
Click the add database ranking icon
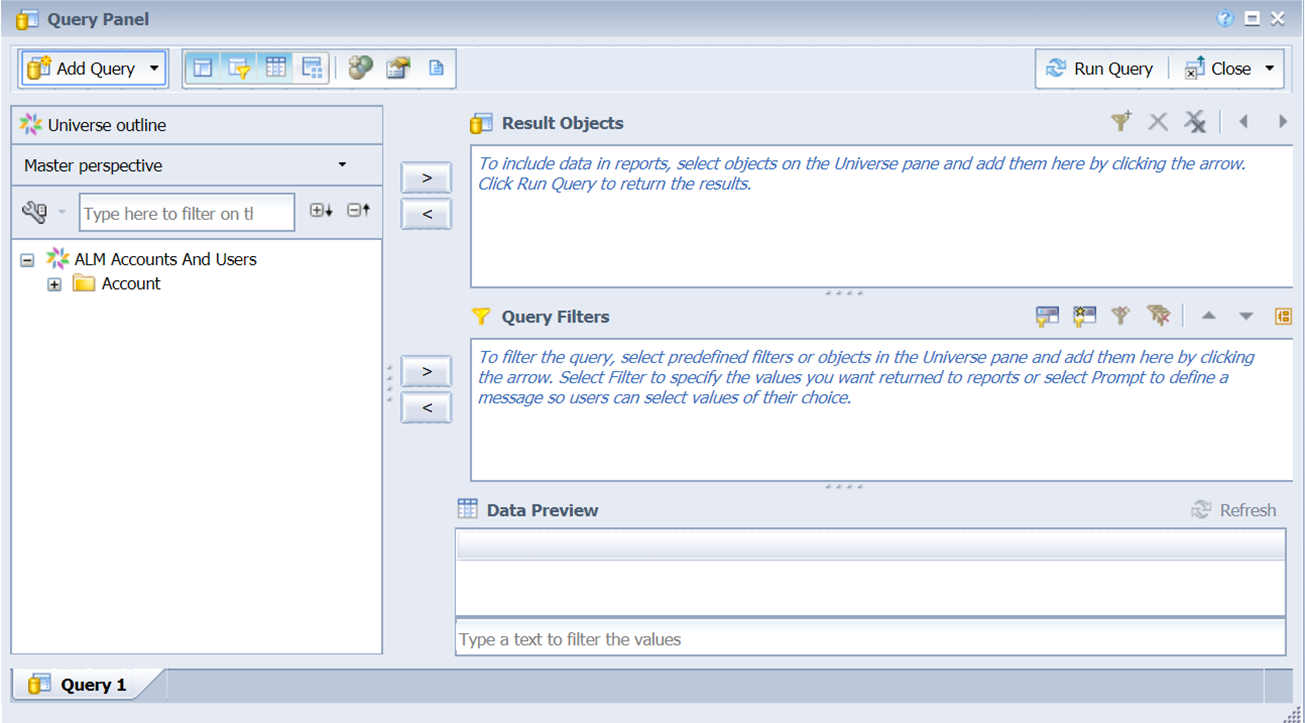point(1084,316)
